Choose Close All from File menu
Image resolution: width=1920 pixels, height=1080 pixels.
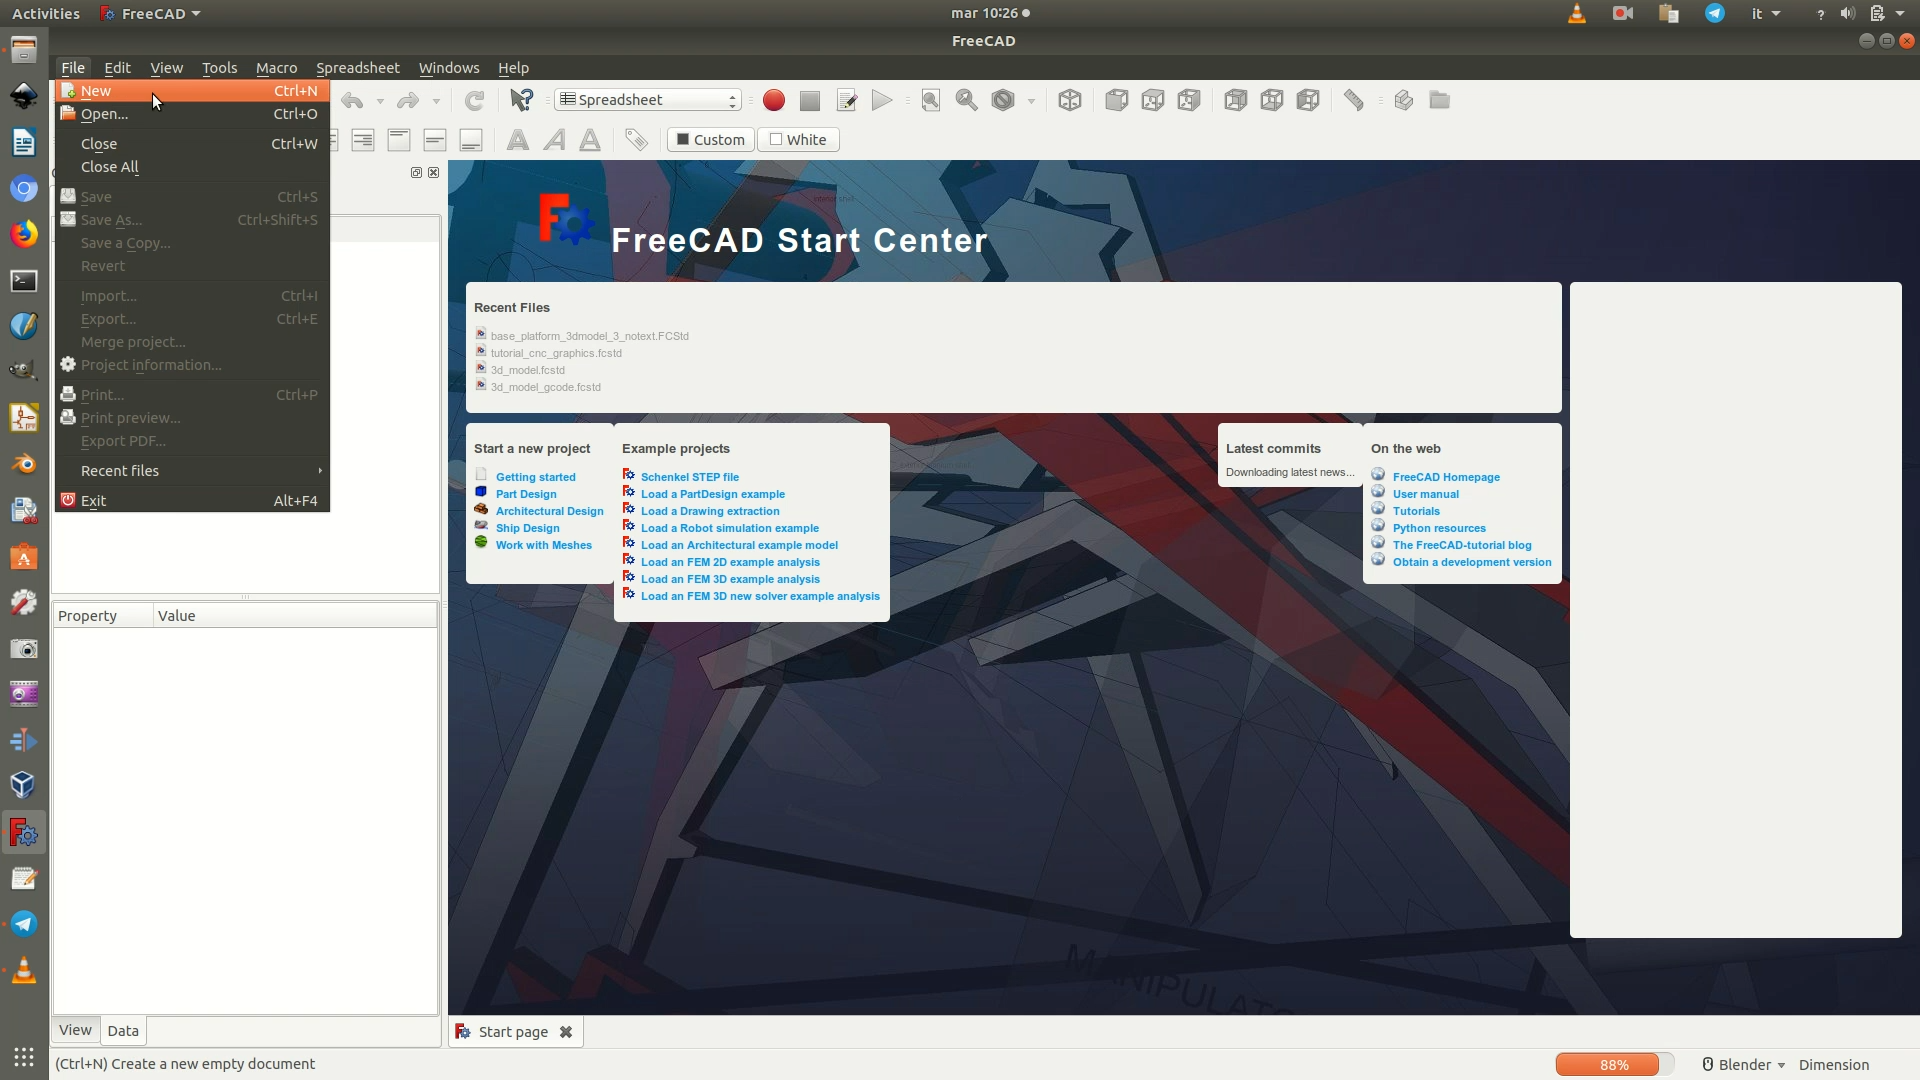click(192, 167)
